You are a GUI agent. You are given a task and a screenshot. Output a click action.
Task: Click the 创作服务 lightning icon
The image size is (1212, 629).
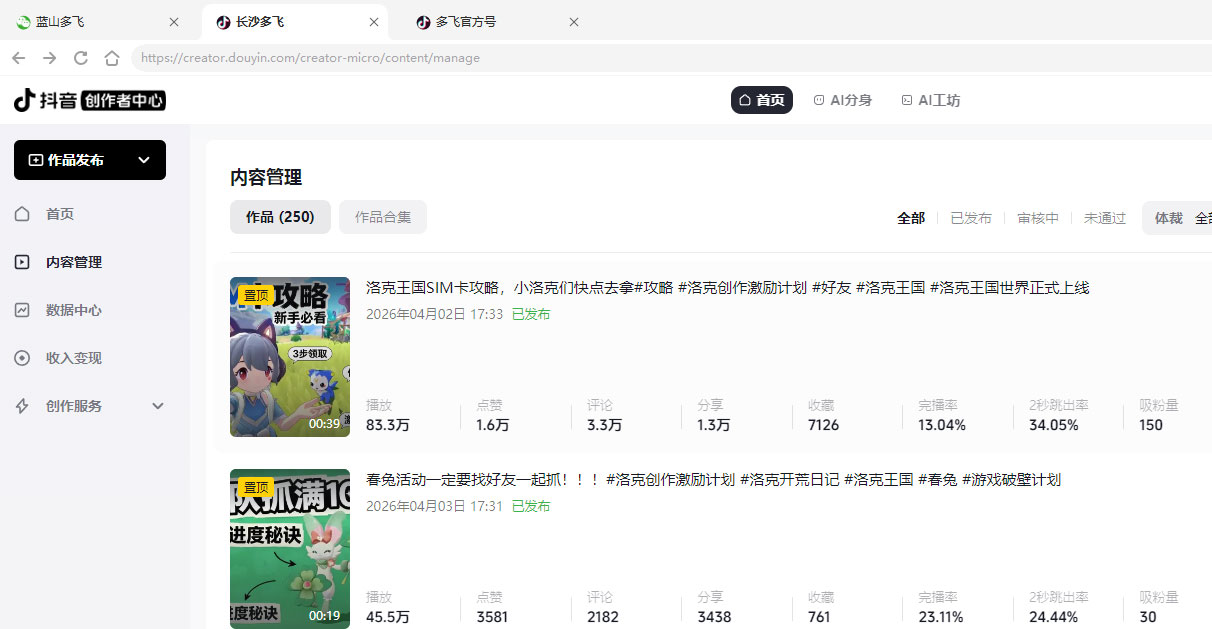pyautogui.click(x=22, y=406)
